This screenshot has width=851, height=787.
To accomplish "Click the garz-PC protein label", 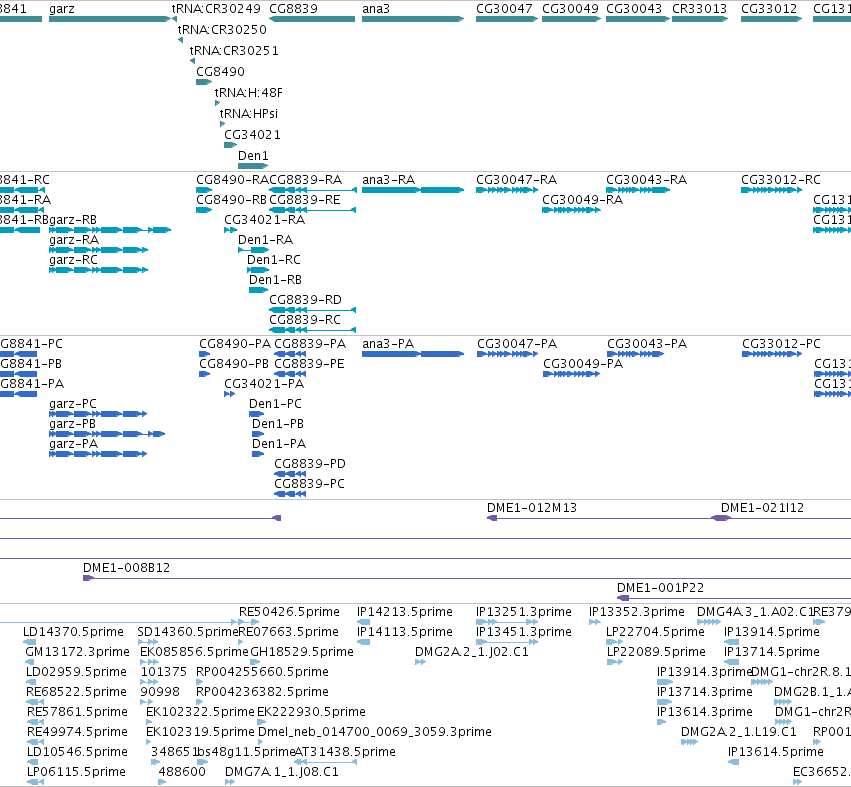I will [73, 404].
